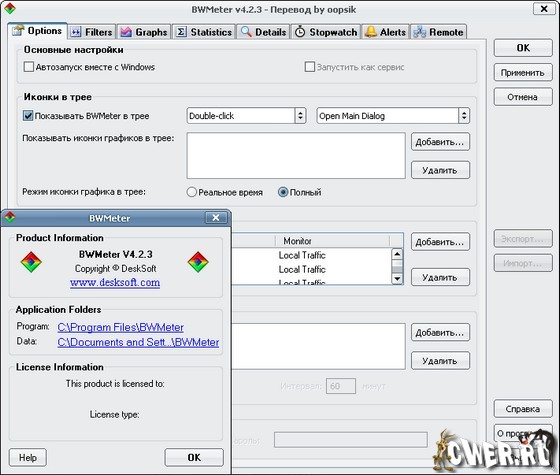Enable Автозапуск вместе с Windows checkbox

(x=29, y=67)
